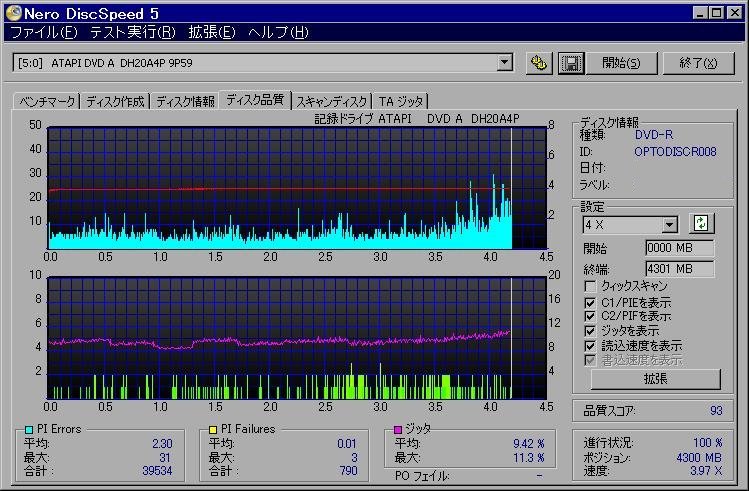Click the refresh speed icon beside 4 X dropdown
The image size is (749, 491).
[x=701, y=223]
